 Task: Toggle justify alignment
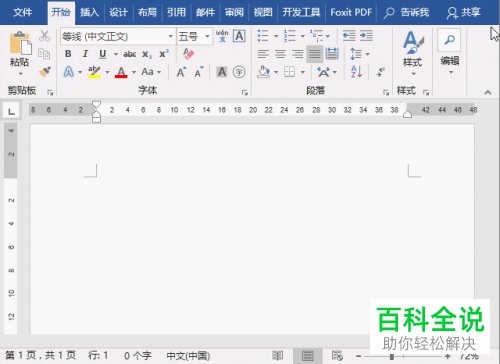tap(315, 54)
